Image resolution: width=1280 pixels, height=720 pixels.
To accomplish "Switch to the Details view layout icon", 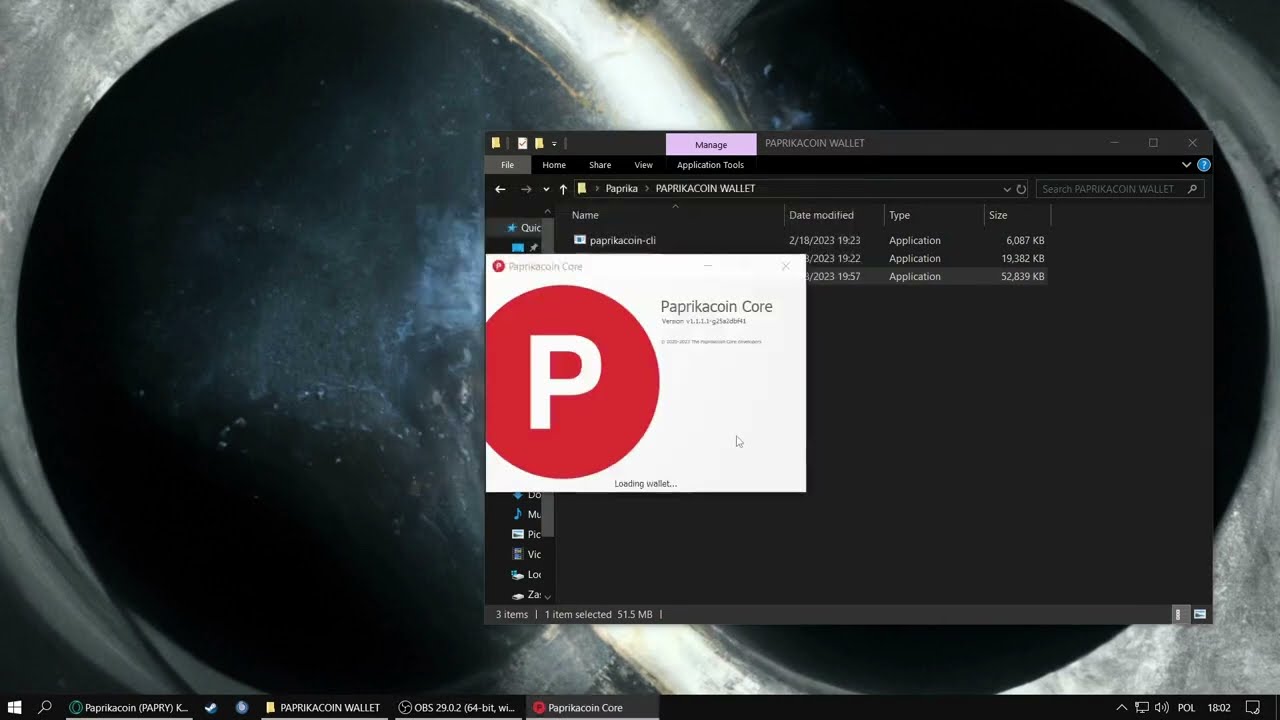I will point(1178,614).
